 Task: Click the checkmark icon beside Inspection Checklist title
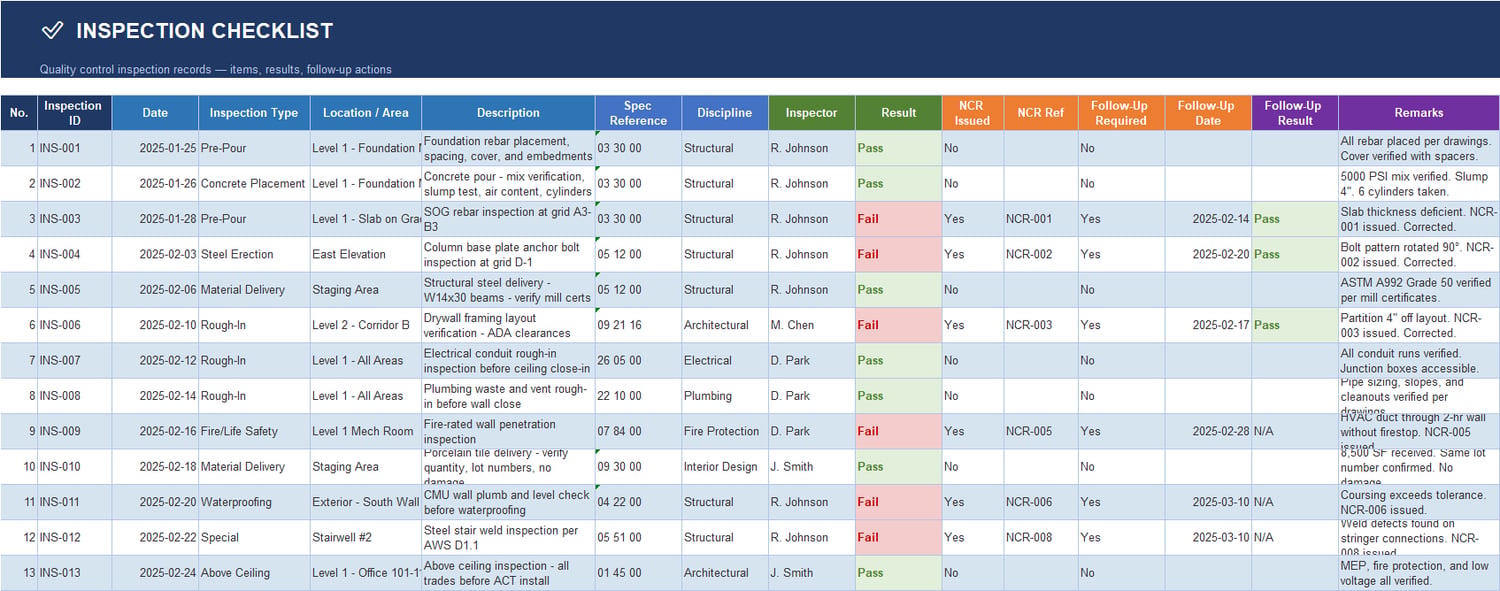(52, 31)
